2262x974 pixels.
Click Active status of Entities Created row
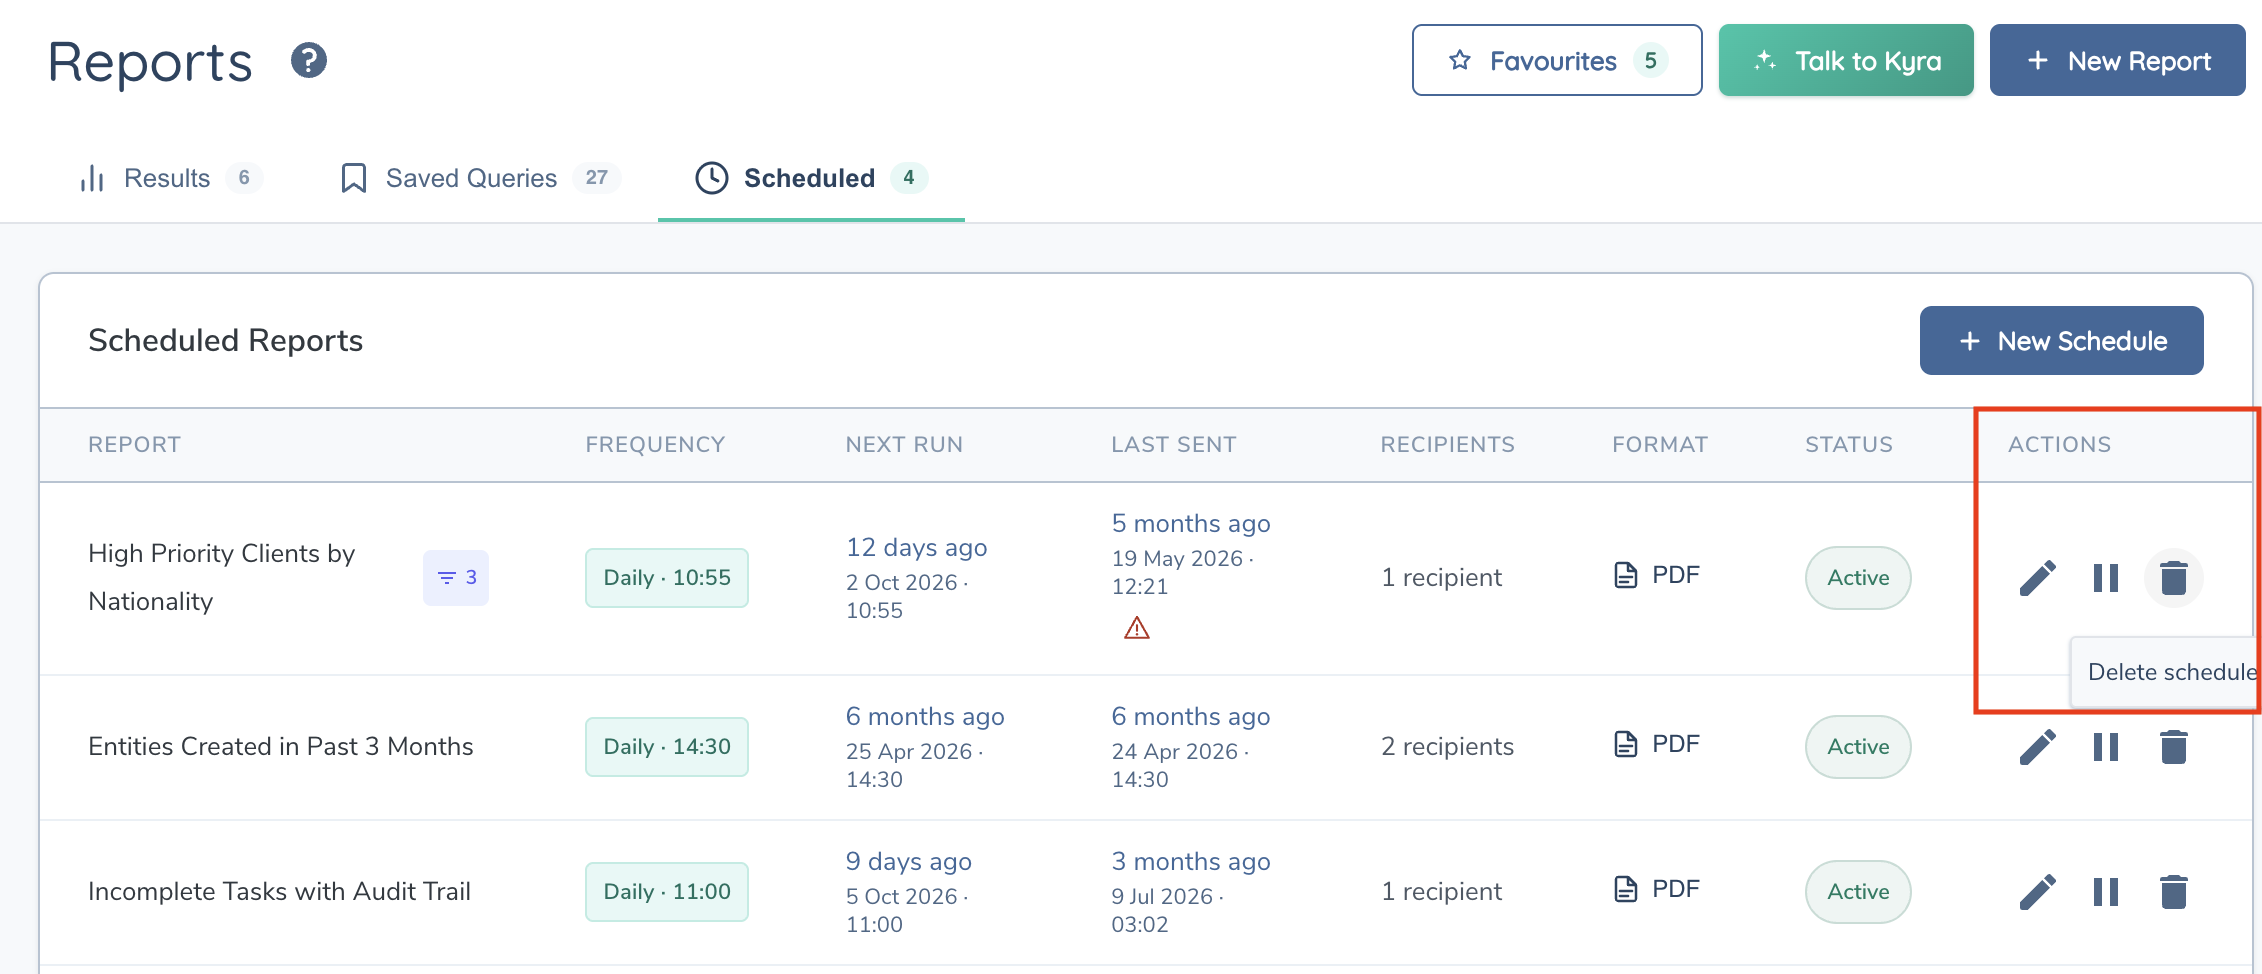coord(1858,747)
